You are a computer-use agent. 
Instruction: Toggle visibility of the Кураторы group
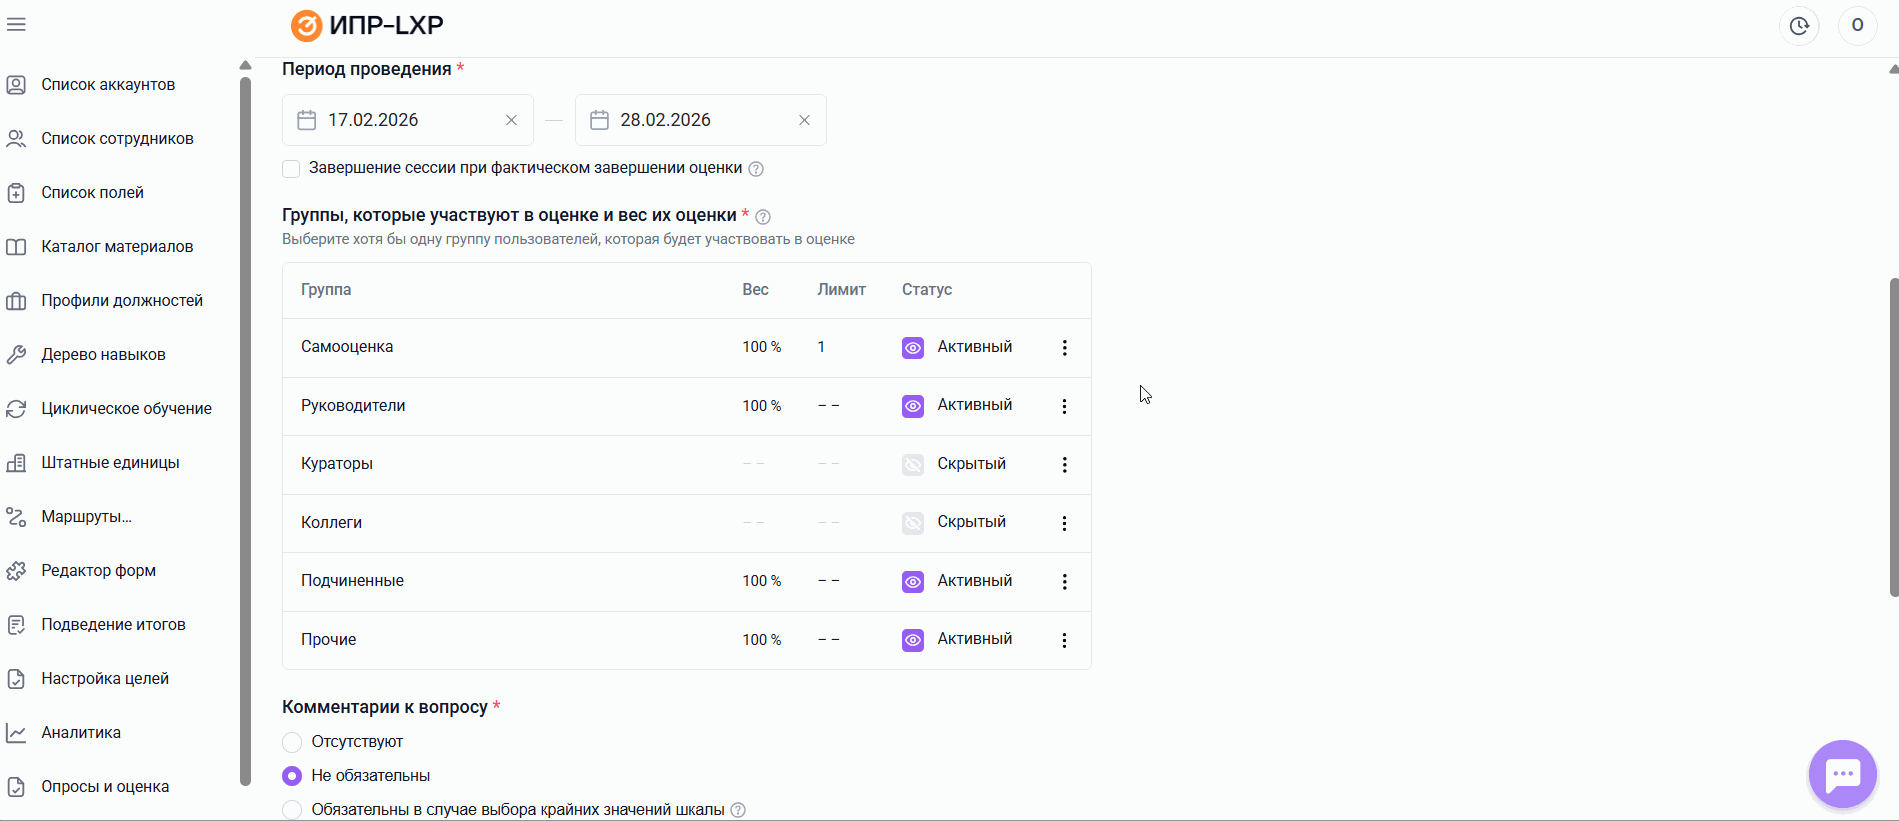coord(913,465)
